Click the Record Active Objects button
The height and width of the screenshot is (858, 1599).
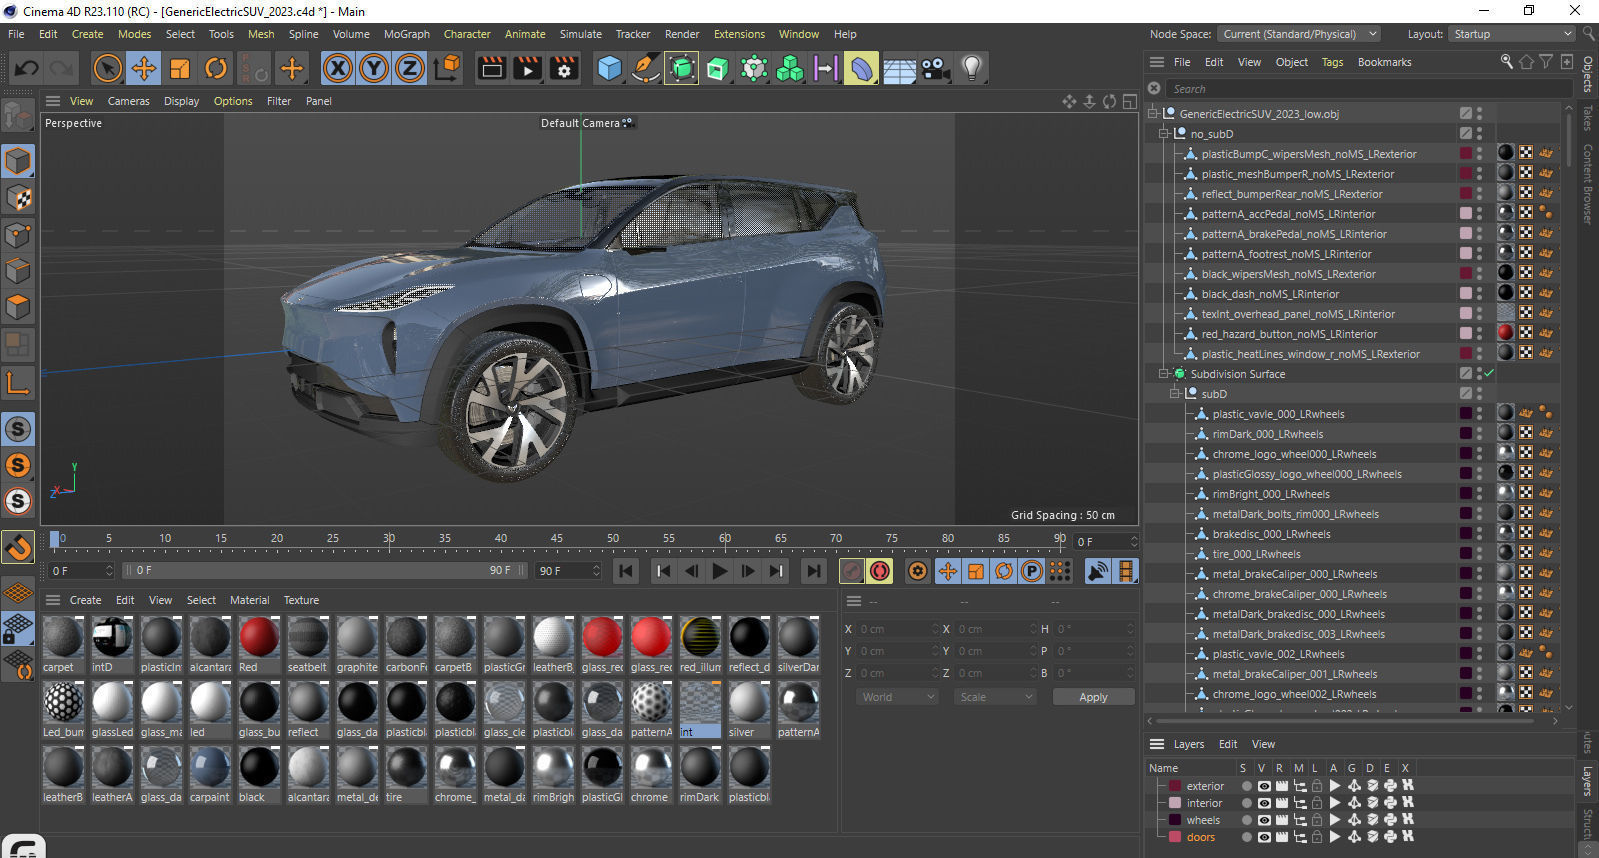(852, 571)
